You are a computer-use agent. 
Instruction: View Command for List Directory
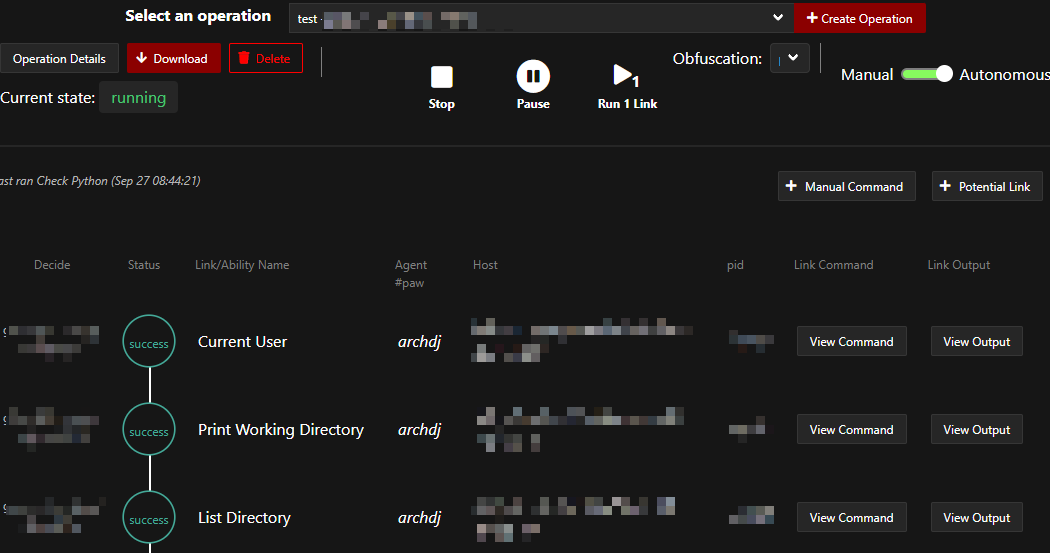pos(851,518)
